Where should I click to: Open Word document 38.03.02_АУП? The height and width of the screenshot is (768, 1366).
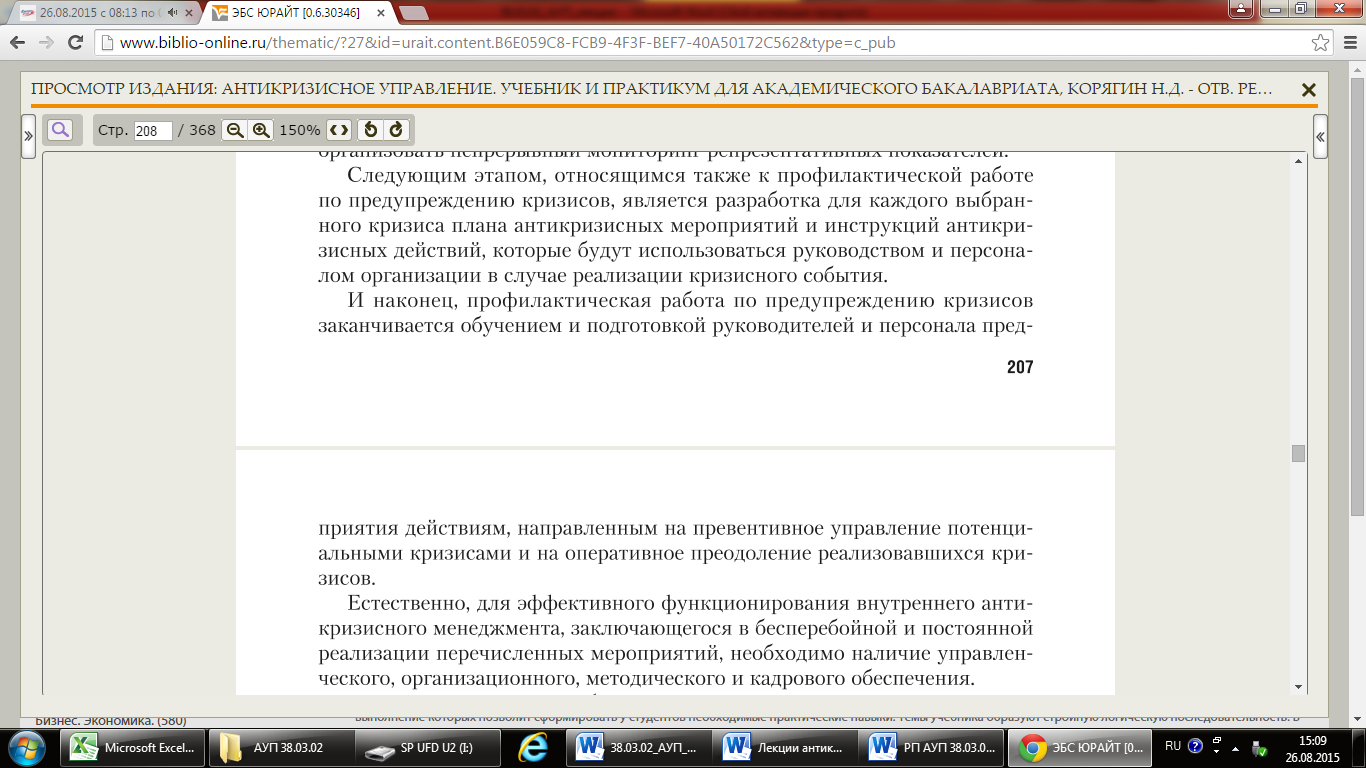(638, 747)
